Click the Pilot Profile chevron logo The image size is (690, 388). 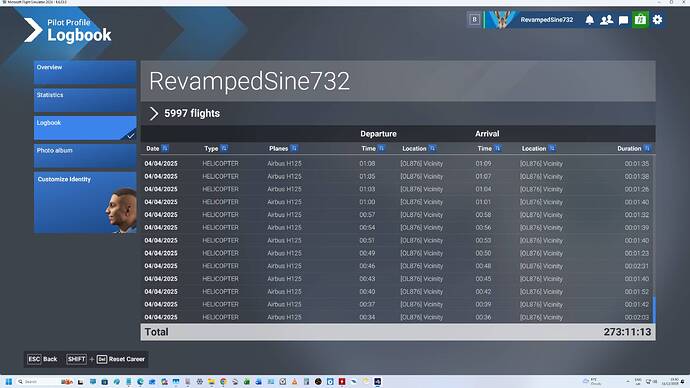[x=33, y=30]
